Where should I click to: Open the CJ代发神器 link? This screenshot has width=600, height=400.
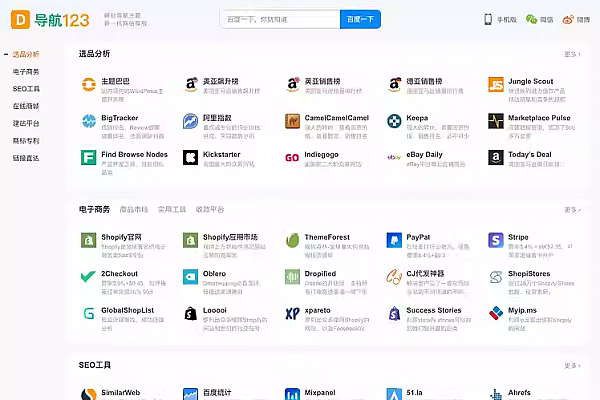pyautogui.click(x=425, y=273)
